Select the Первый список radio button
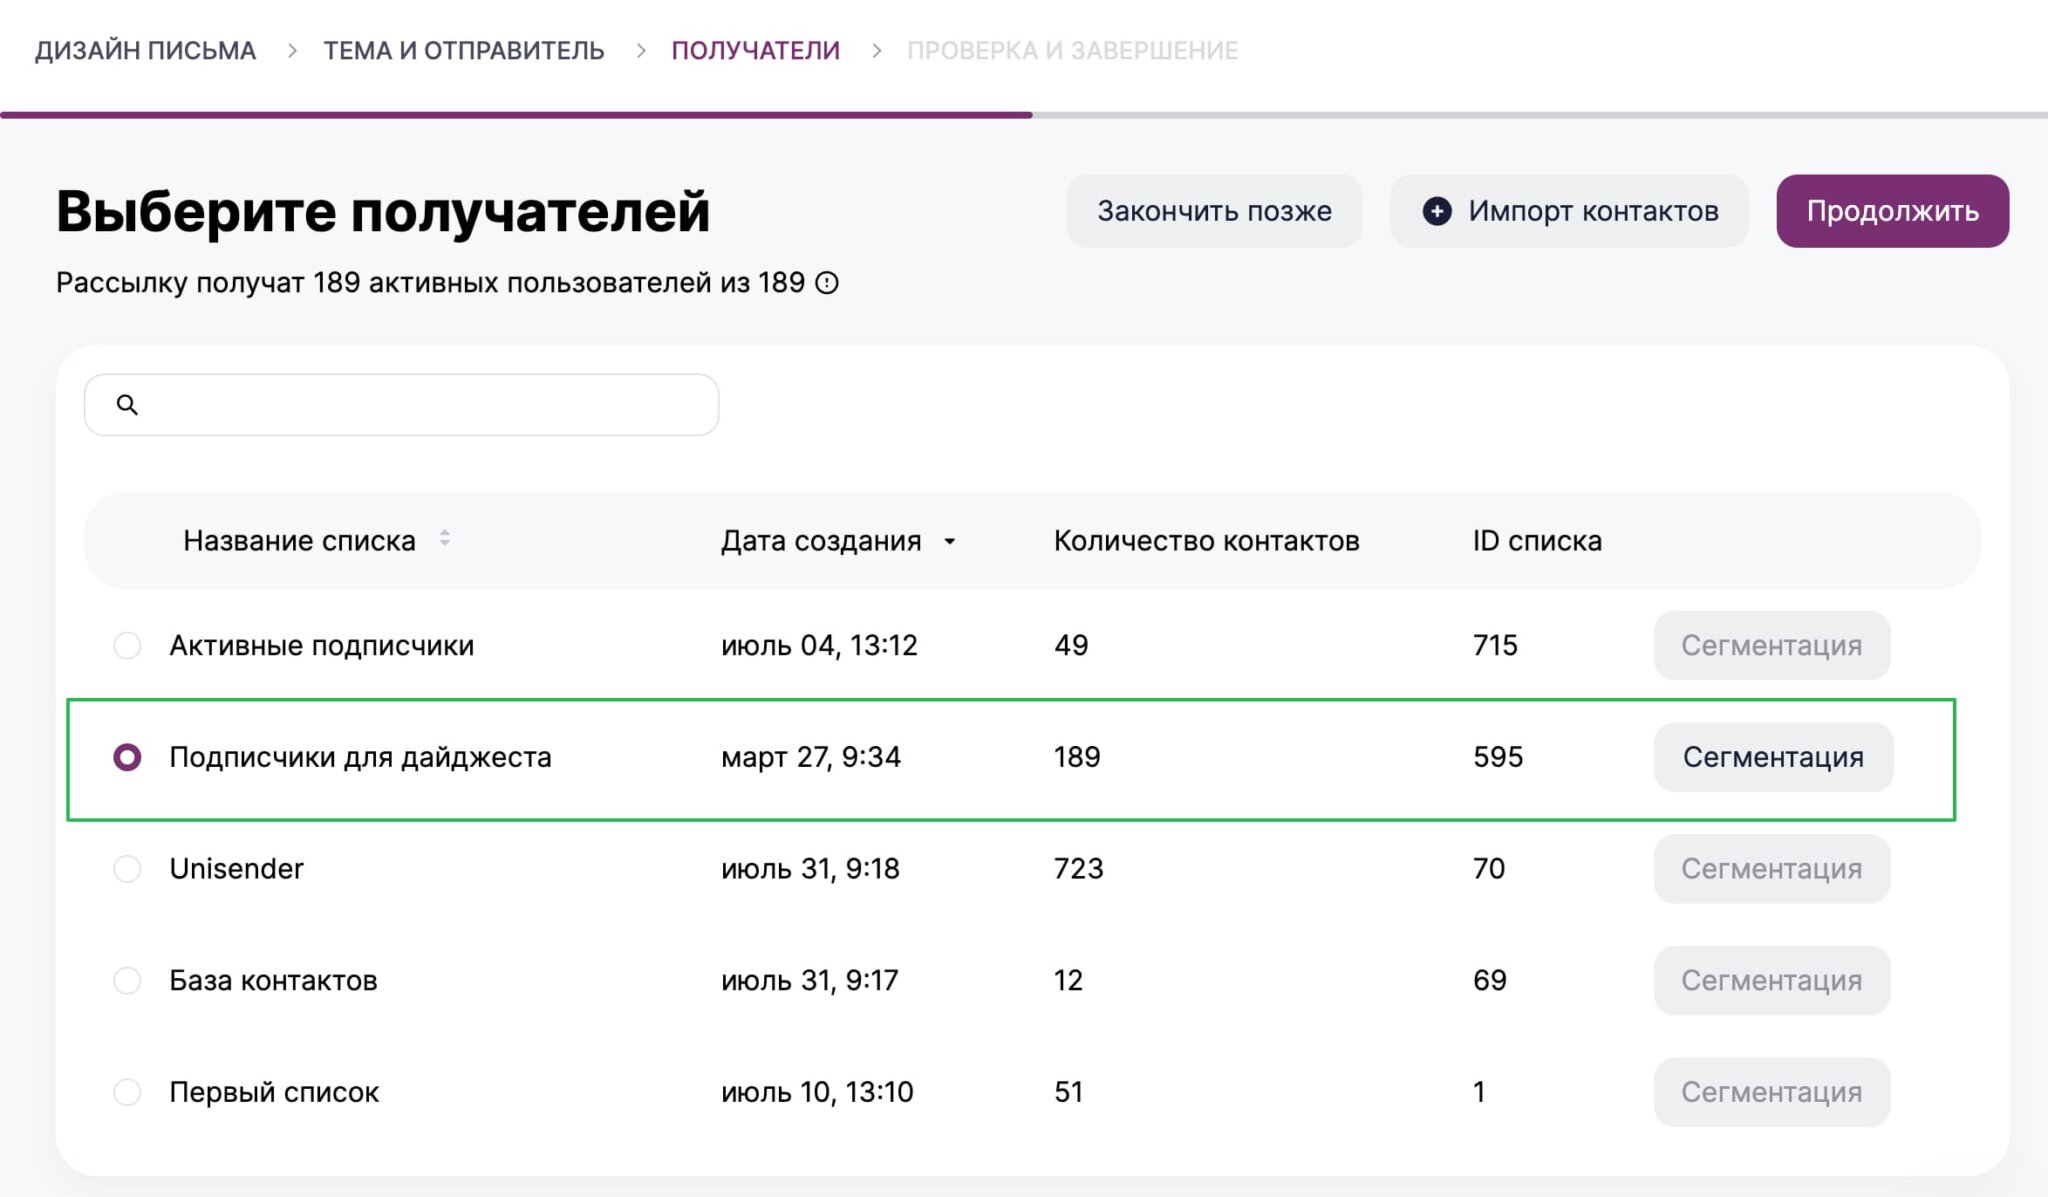The height and width of the screenshot is (1197, 2048). 127,1092
